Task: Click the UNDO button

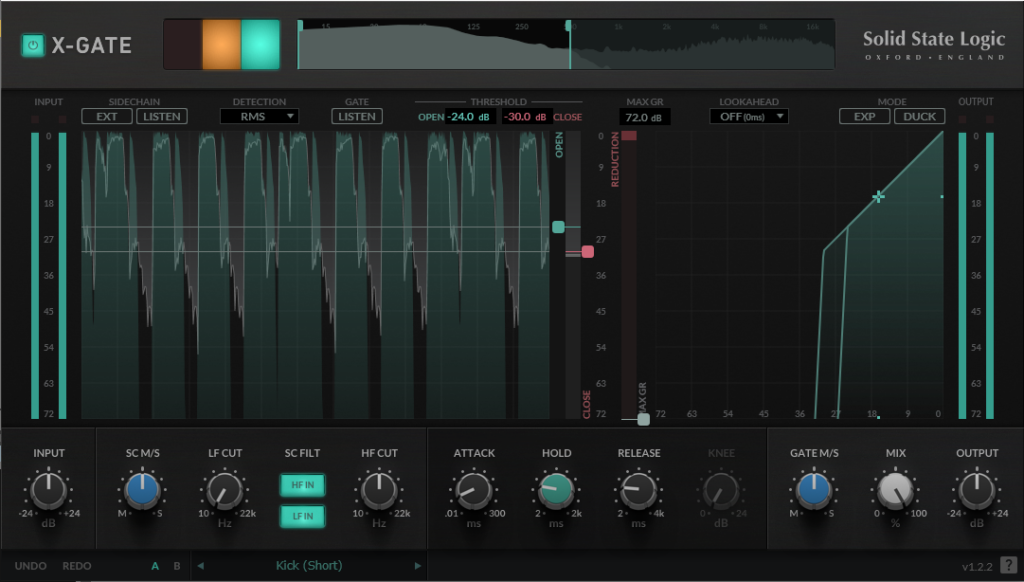Action: (31, 566)
